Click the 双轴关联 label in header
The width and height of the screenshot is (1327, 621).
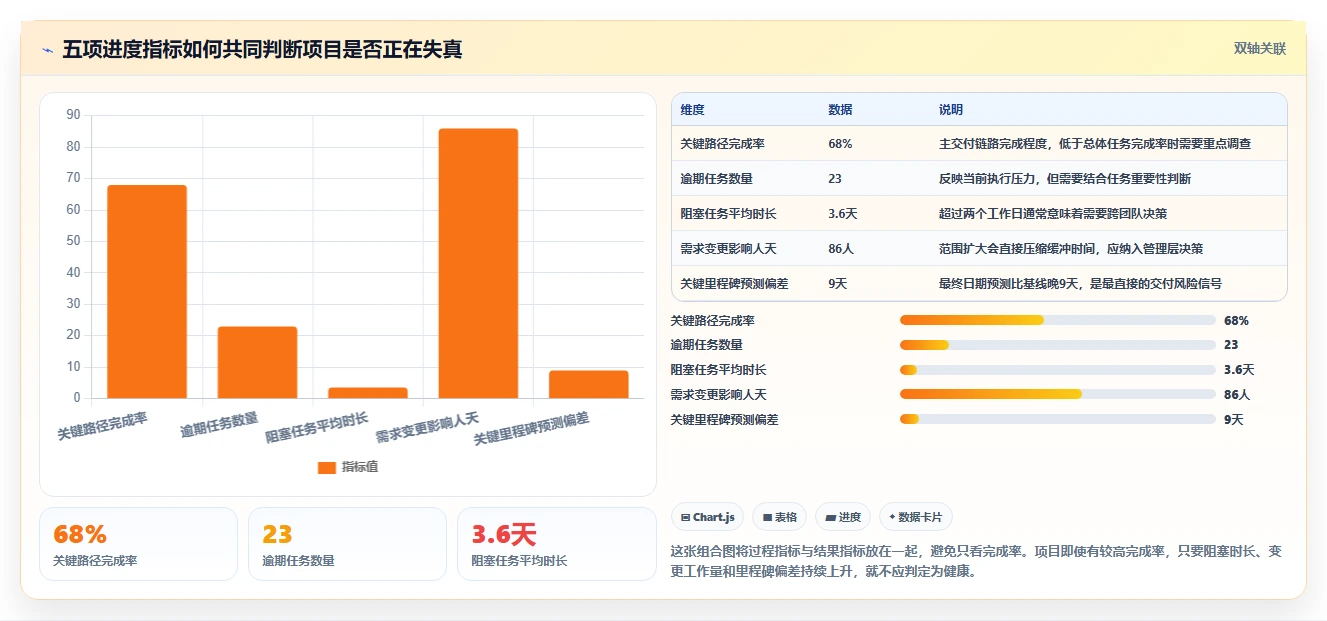[1259, 49]
